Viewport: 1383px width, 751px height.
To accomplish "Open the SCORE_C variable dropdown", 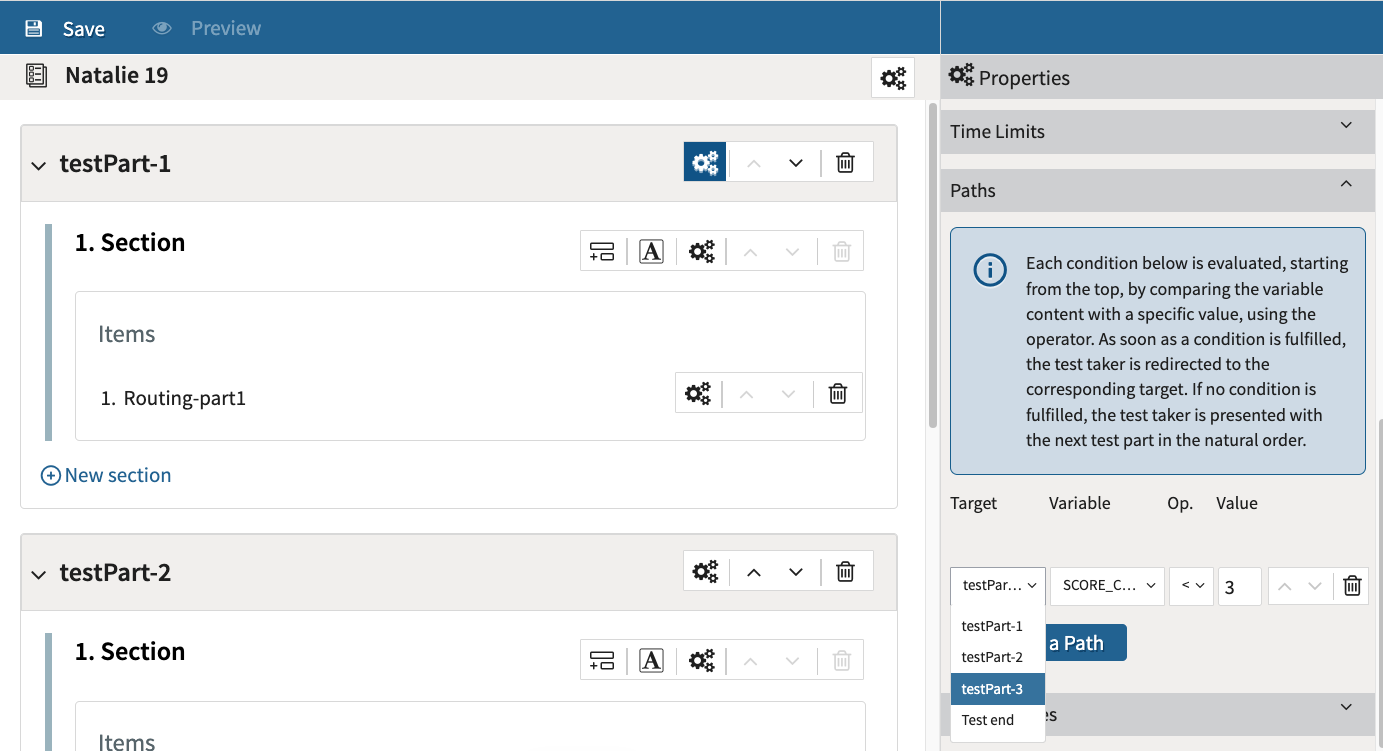I will click(x=1108, y=586).
